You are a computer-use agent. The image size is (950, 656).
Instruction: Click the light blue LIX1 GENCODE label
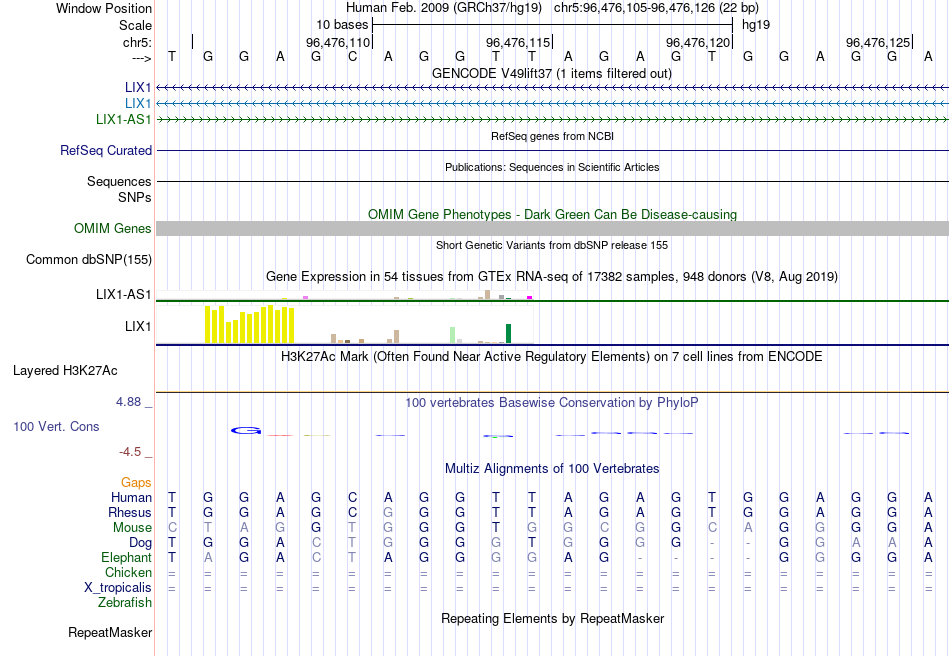138,103
